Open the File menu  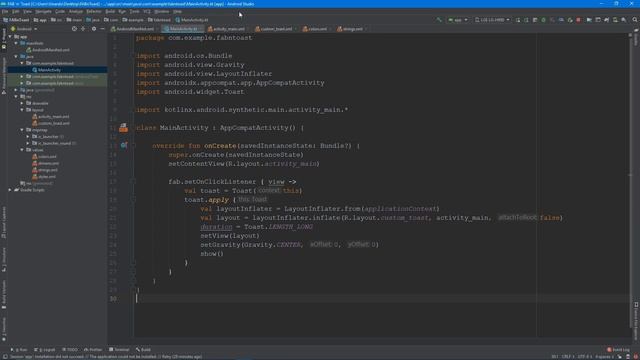[x=5, y=11]
